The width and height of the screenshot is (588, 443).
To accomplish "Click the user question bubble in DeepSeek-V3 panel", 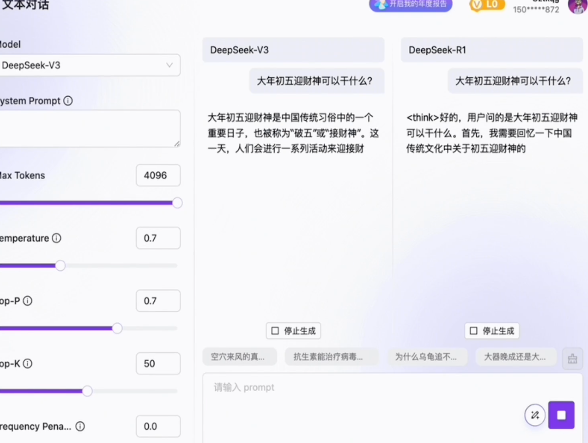I will click(x=317, y=81).
